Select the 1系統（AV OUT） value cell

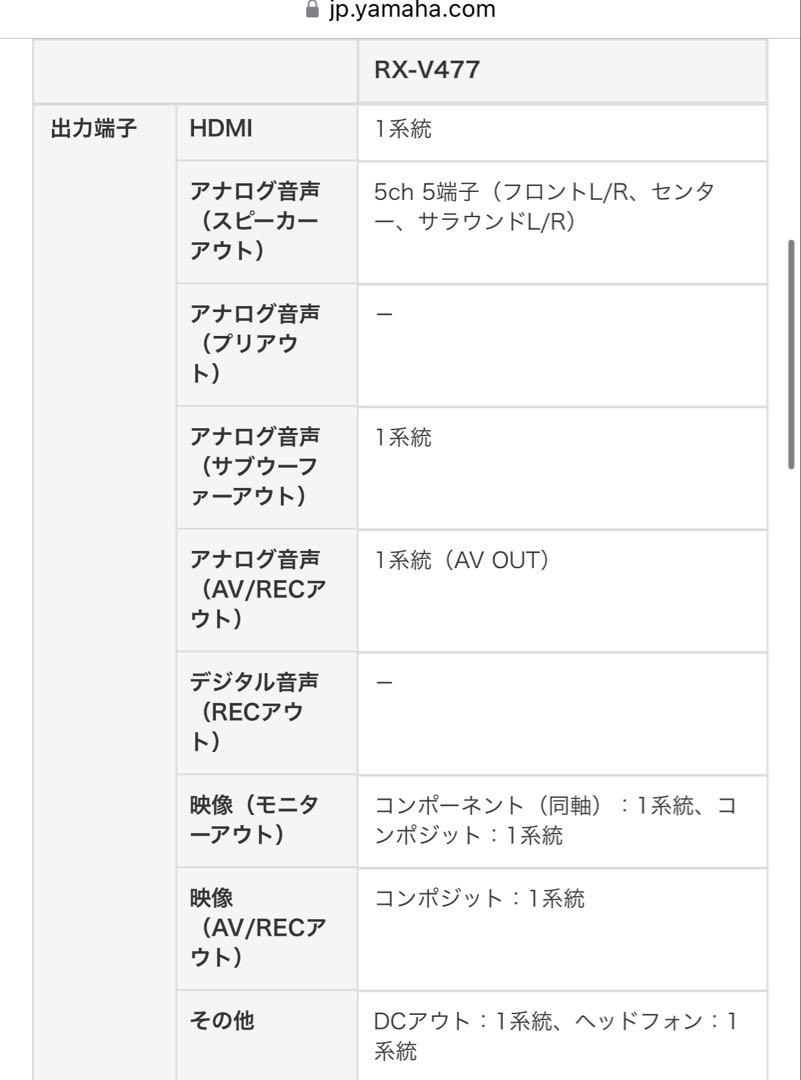(562, 590)
